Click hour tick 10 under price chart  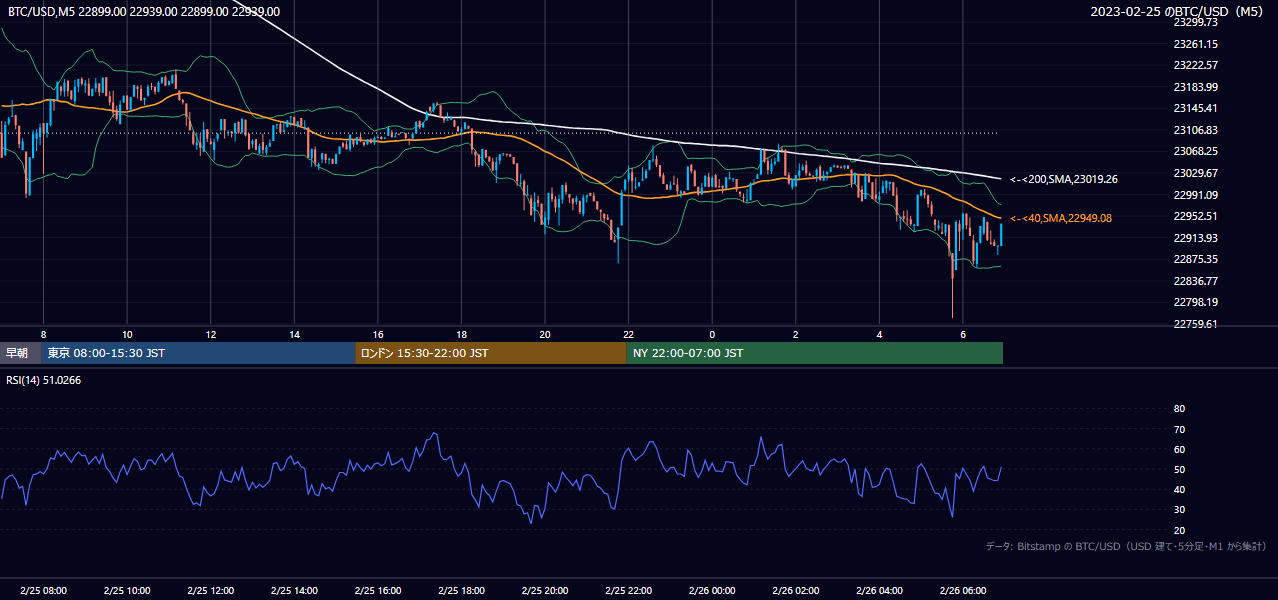click(127, 334)
